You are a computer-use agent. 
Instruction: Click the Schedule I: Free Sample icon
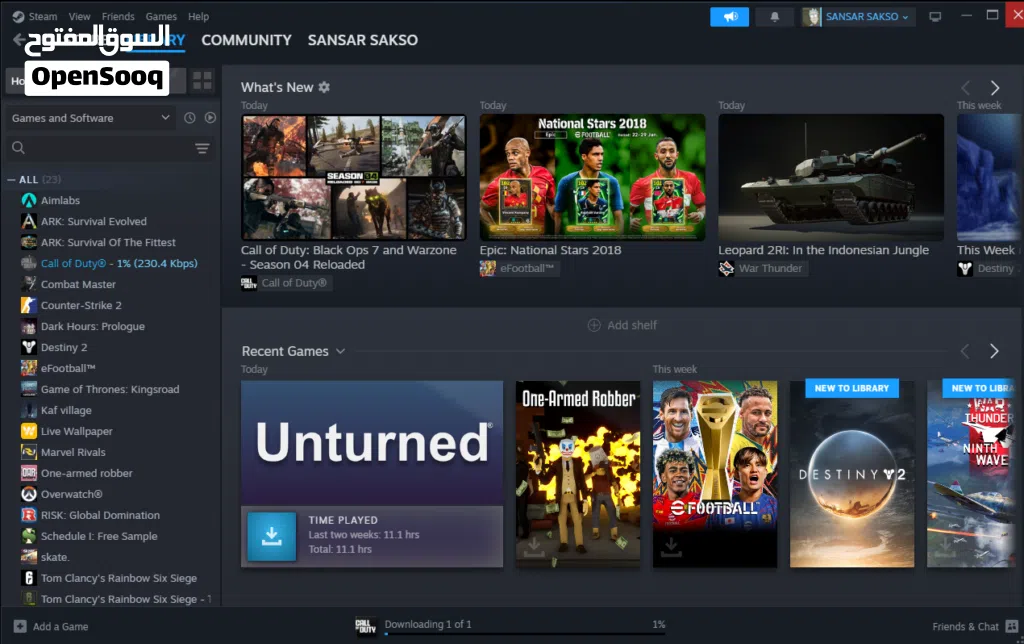(29, 536)
